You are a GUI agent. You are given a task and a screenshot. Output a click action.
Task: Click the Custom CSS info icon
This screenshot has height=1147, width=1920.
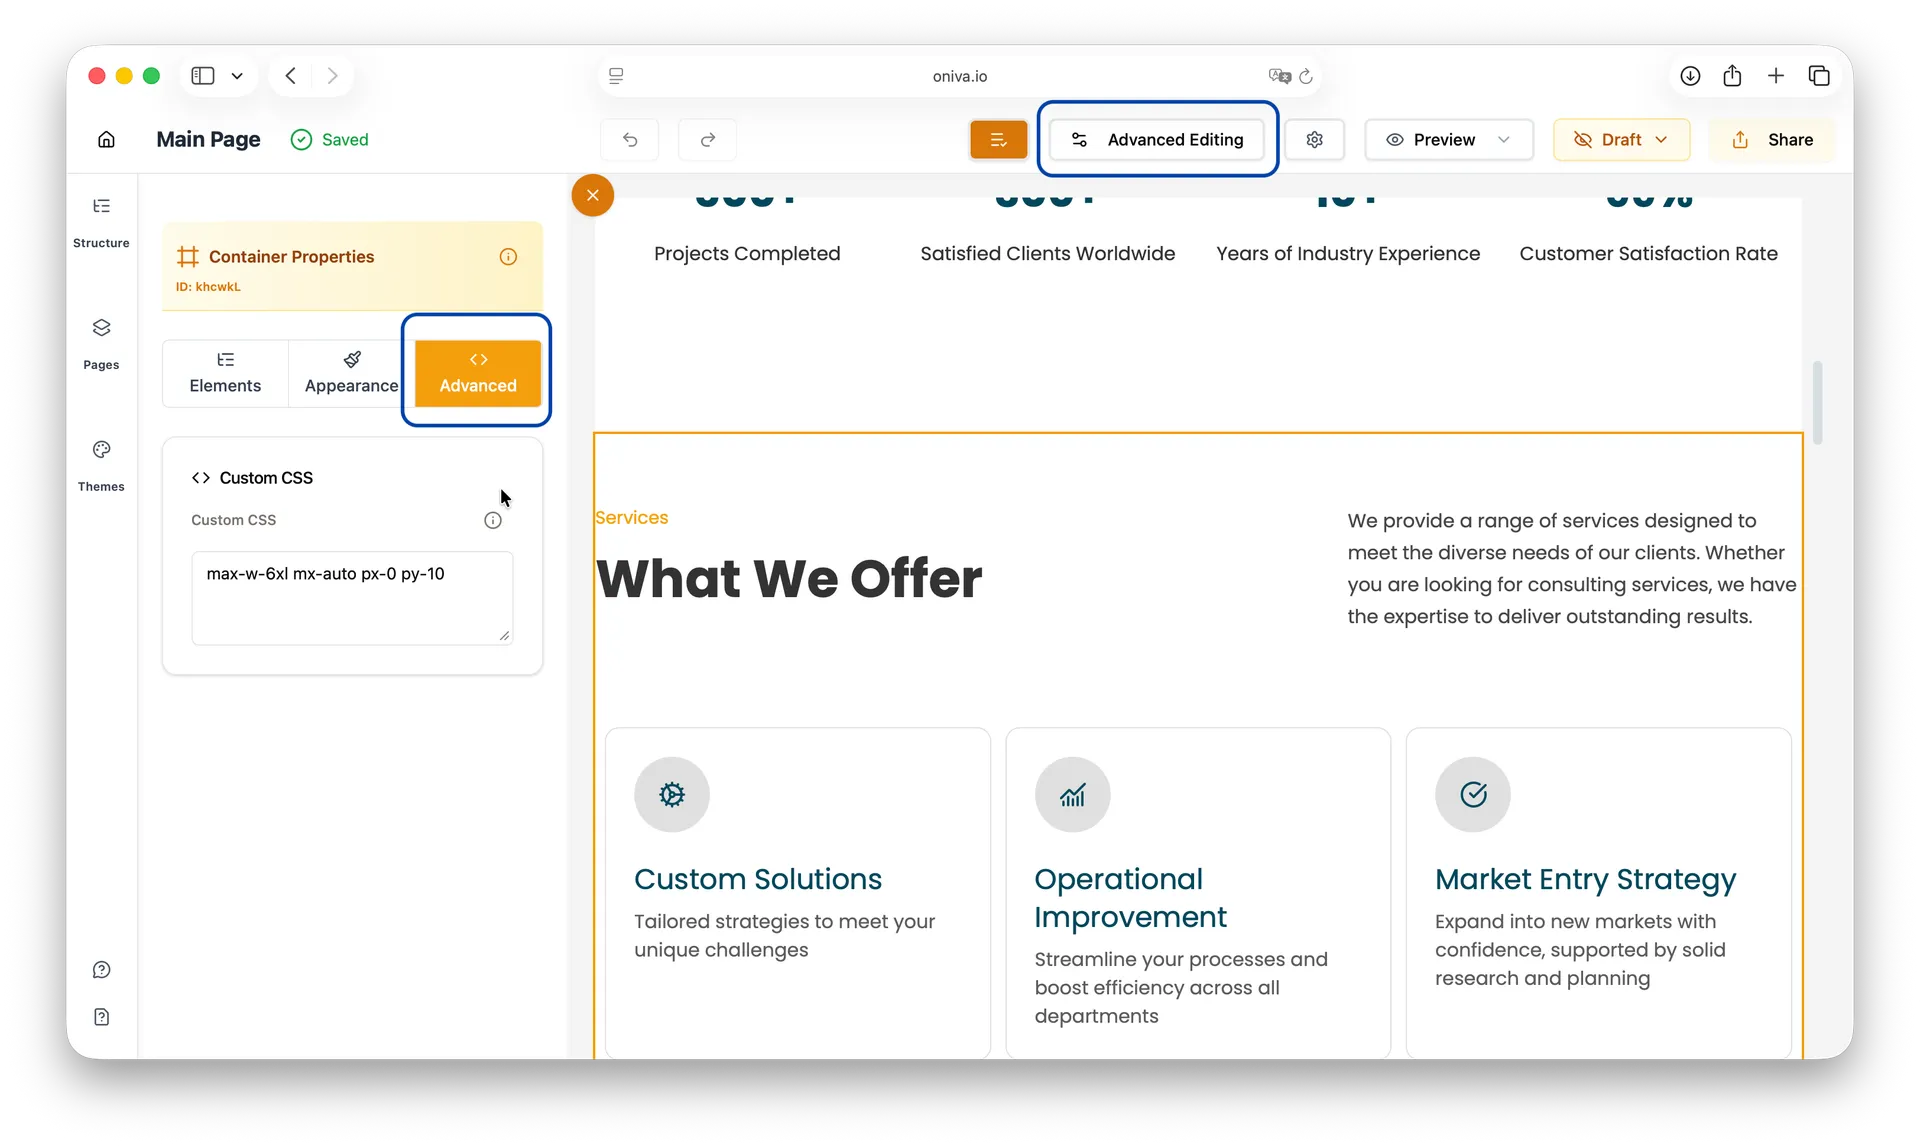click(493, 520)
